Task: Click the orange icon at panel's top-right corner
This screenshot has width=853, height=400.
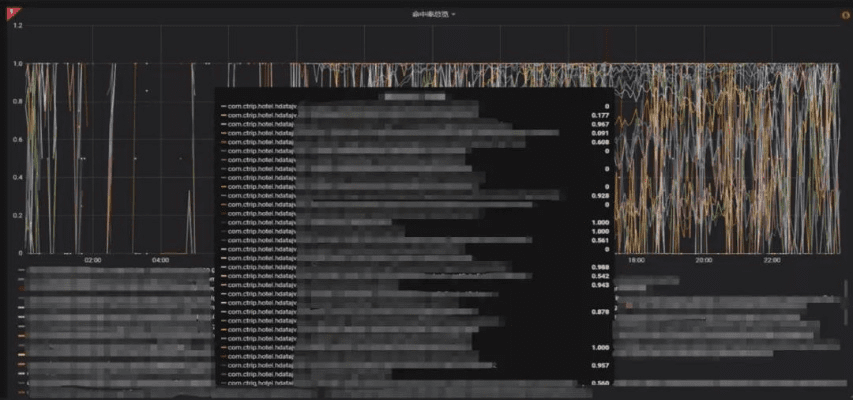Action: coord(844,15)
